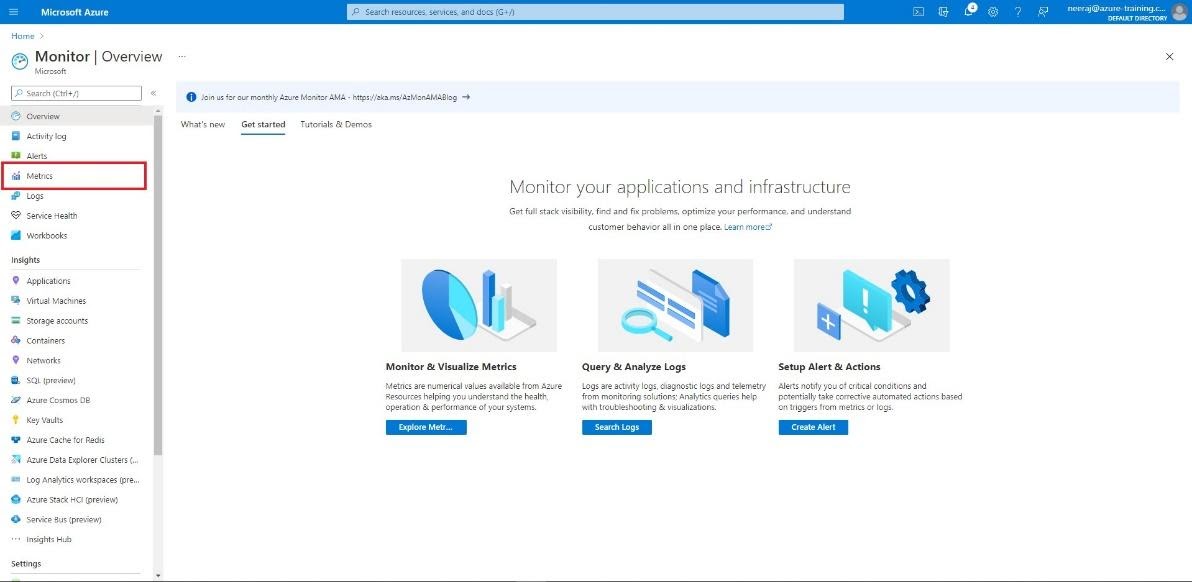Image resolution: width=1192 pixels, height=582 pixels.
Task: Click the Workbooks icon in the sidebar
Action: [16, 236]
